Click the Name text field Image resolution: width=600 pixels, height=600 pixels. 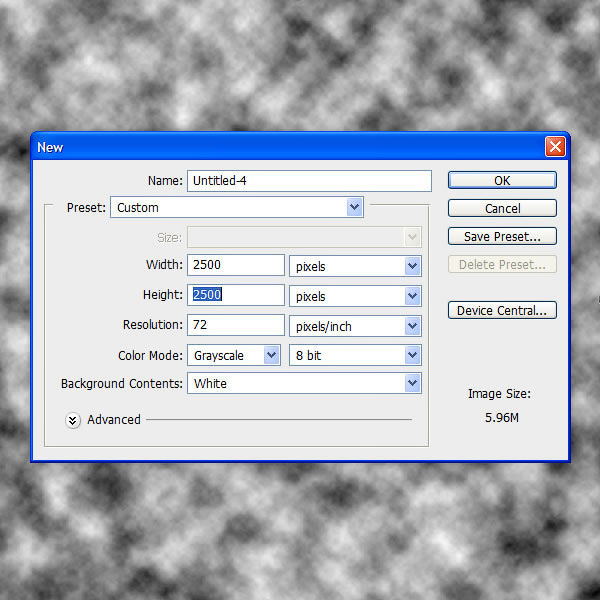[x=309, y=181]
